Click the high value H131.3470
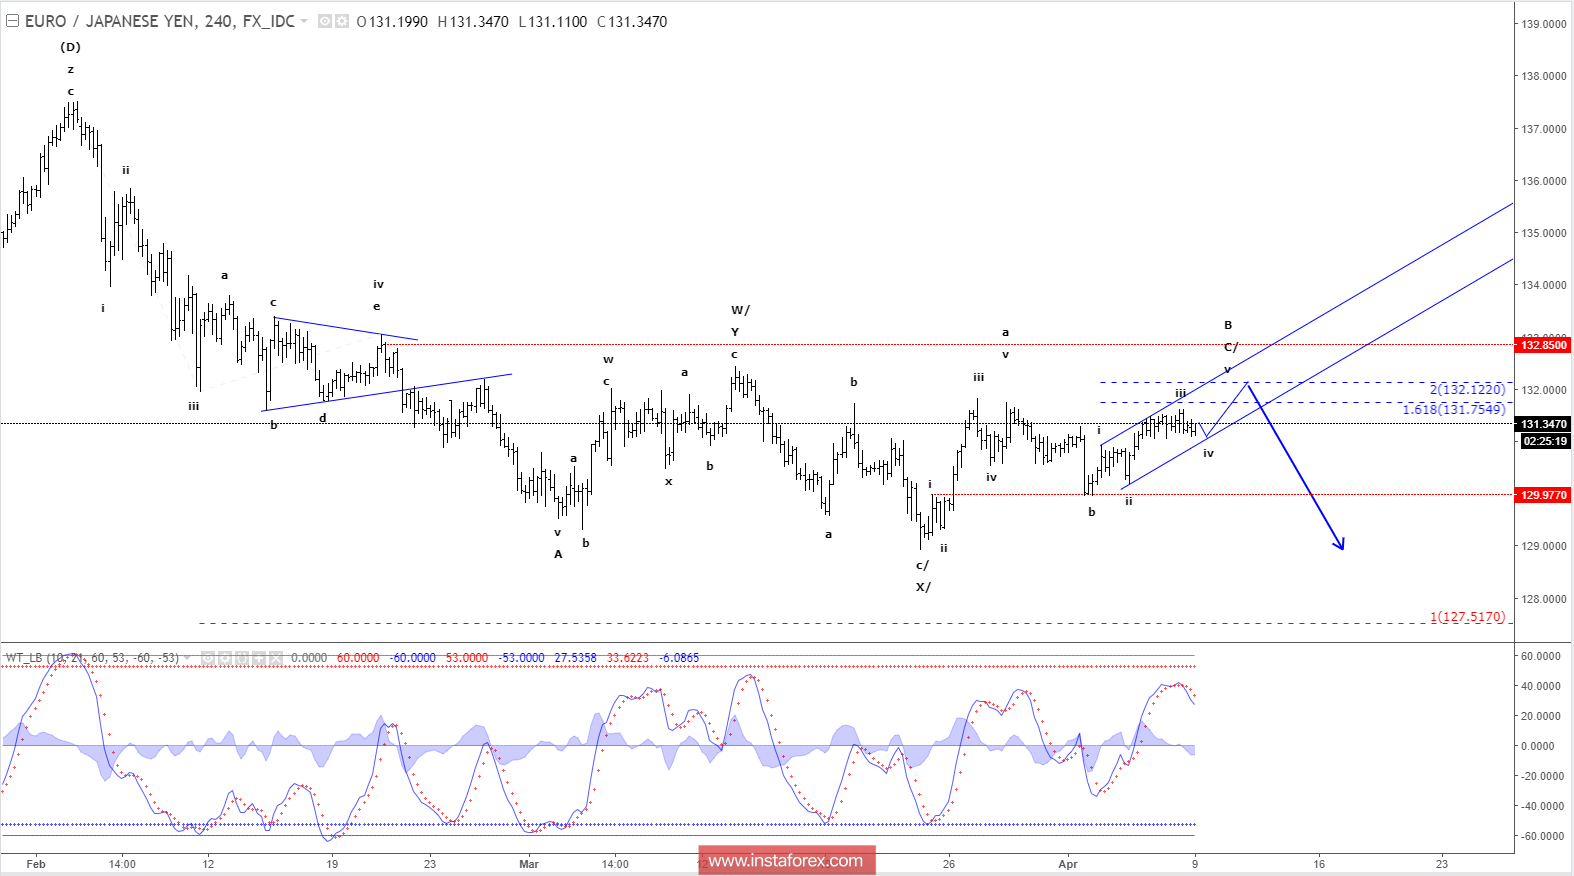The height and width of the screenshot is (876, 1574). tap(473, 21)
